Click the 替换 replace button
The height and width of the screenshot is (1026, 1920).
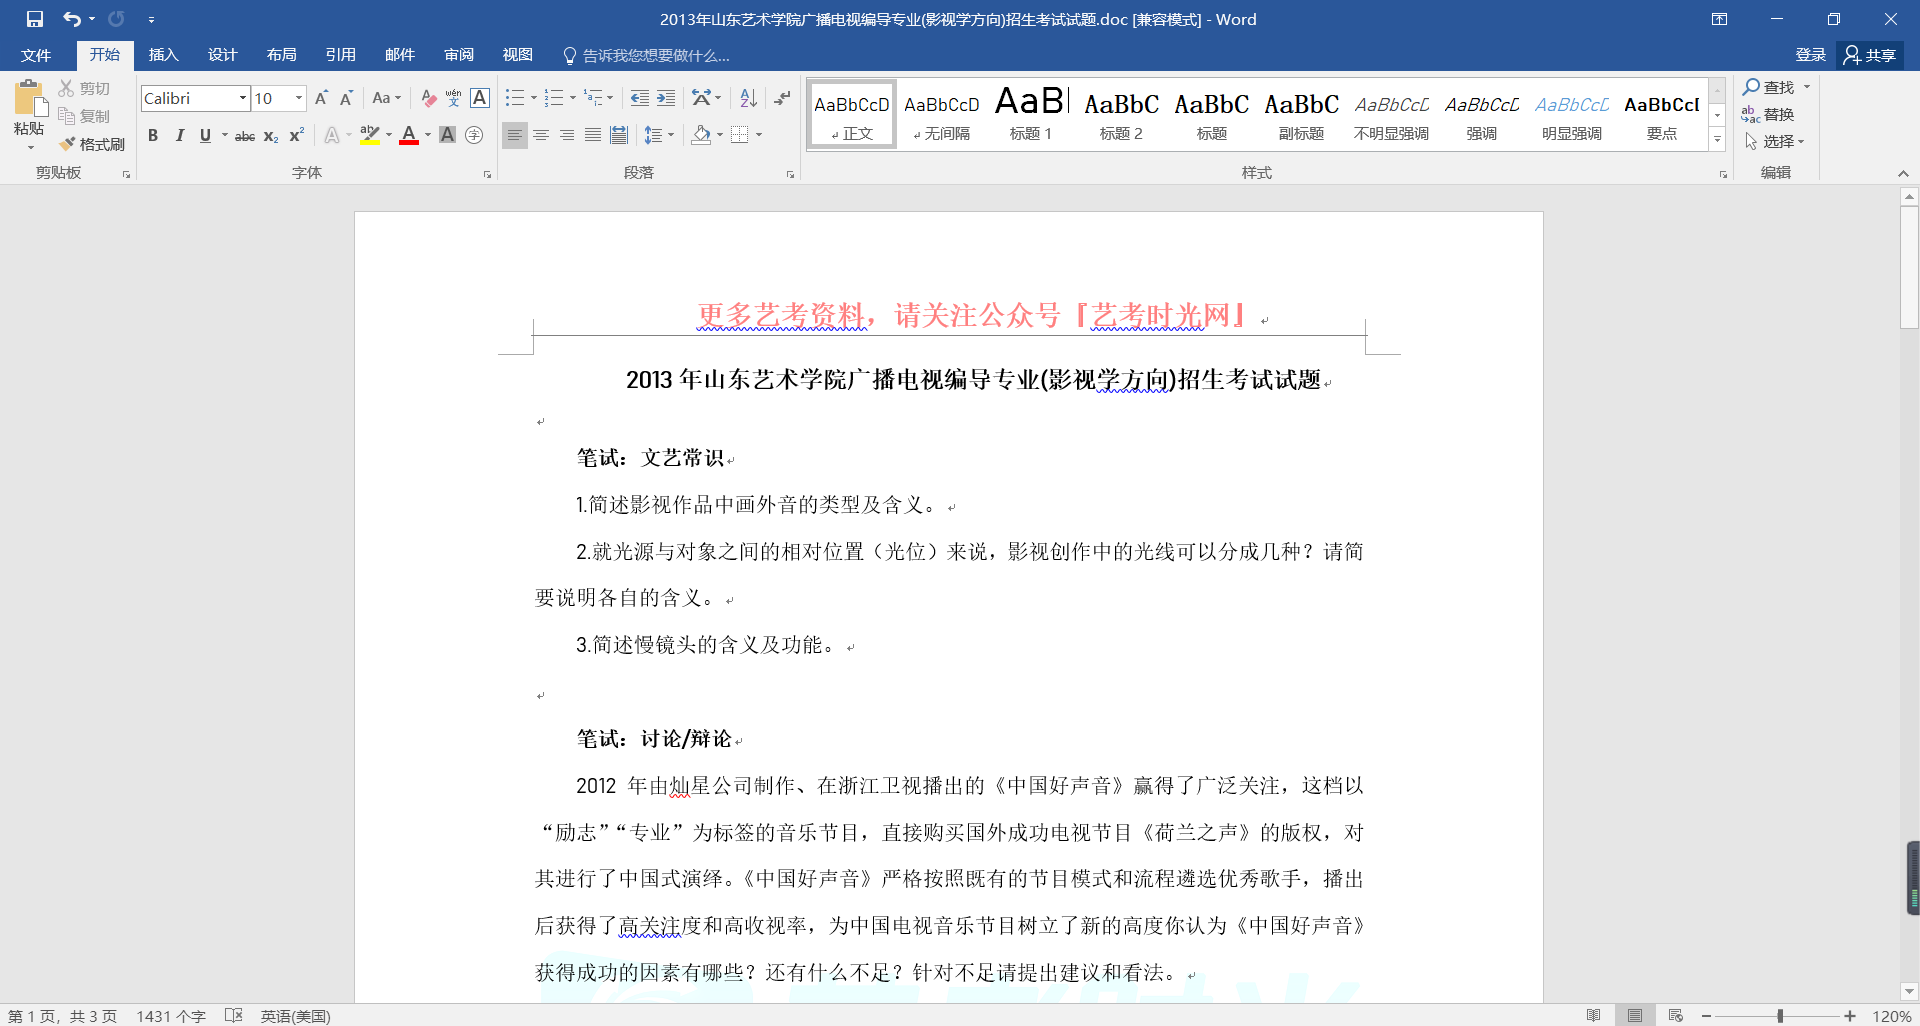pyautogui.click(x=1768, y=114)
